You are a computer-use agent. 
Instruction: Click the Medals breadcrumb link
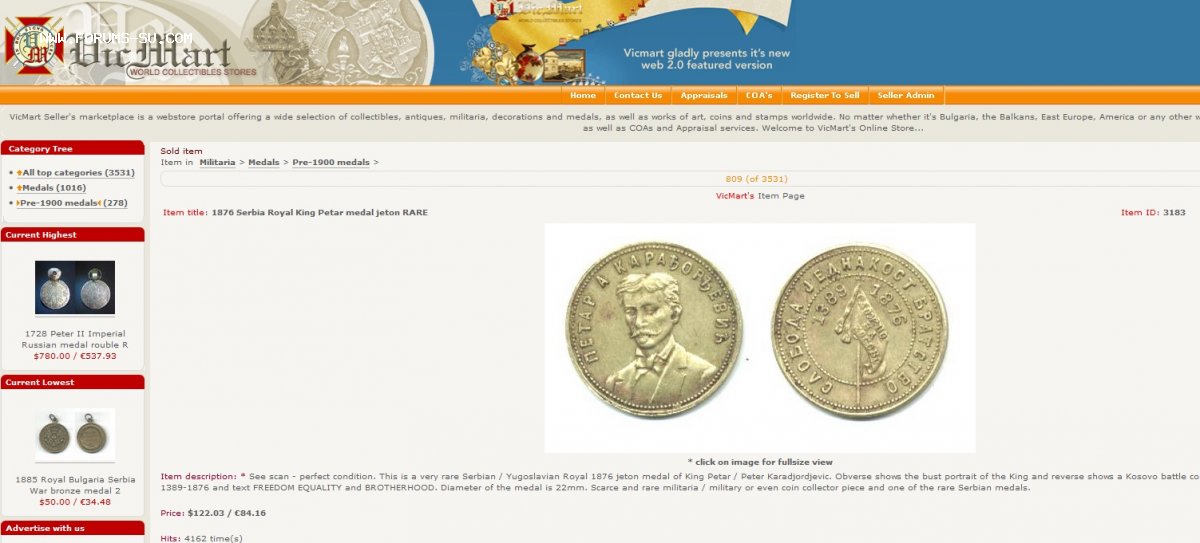[x=264, y=162]
